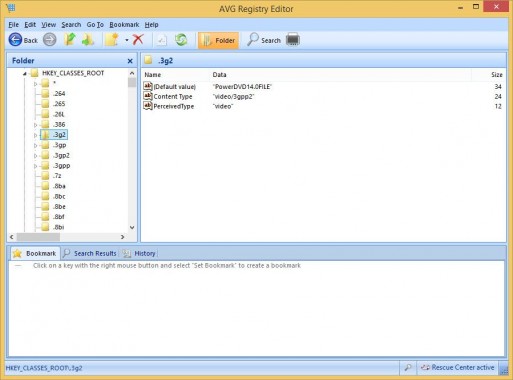Select the .8bi key in tree
Viewport: 513px width, 380px height.
coord(59,227)
